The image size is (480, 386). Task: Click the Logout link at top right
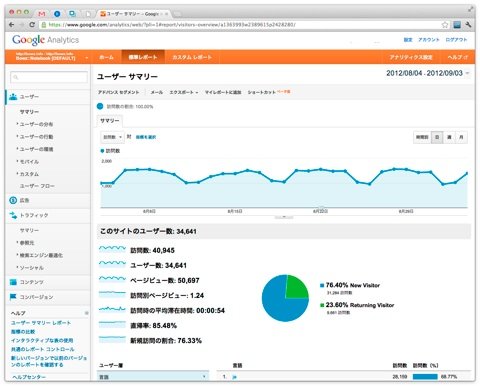coord(456,40)
